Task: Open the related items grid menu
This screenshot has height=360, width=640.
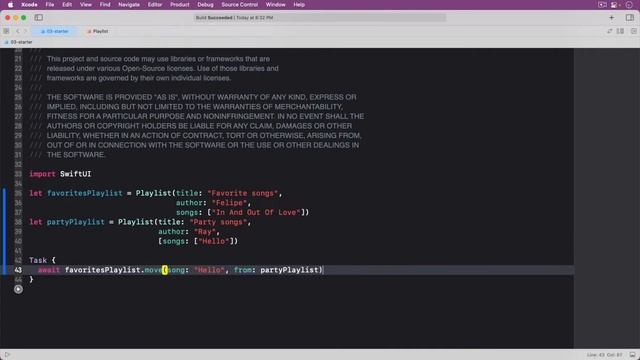Action: (6, 31)
